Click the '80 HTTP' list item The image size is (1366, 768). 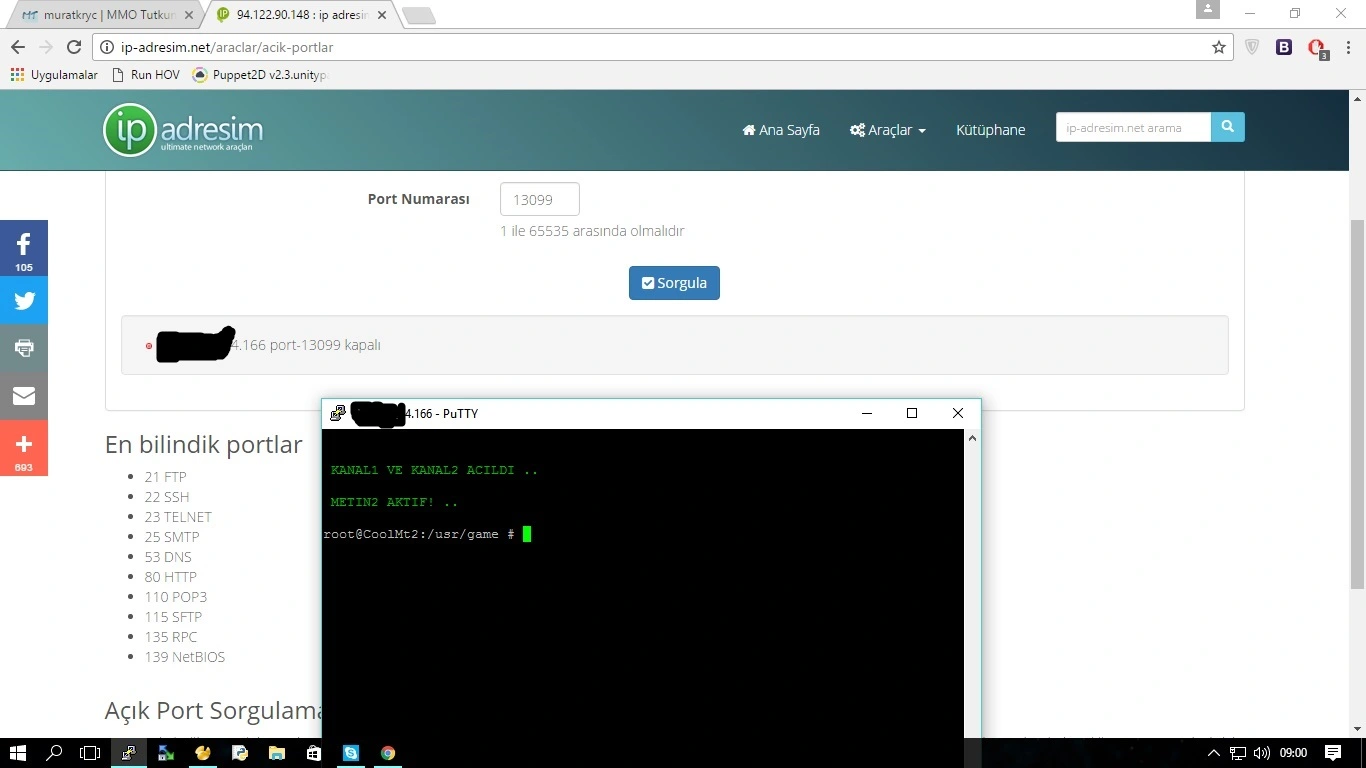(x=170, y=577)
